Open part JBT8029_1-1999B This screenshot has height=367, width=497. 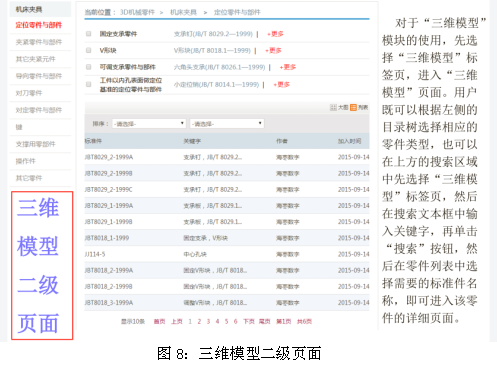coord(109,222)
